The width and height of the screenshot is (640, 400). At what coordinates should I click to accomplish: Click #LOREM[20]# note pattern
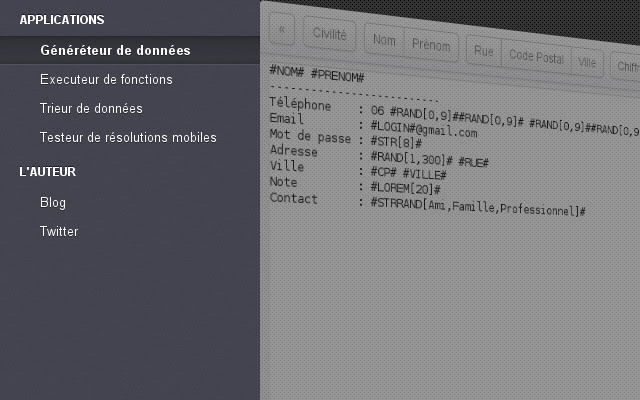(x=405, y=188)
